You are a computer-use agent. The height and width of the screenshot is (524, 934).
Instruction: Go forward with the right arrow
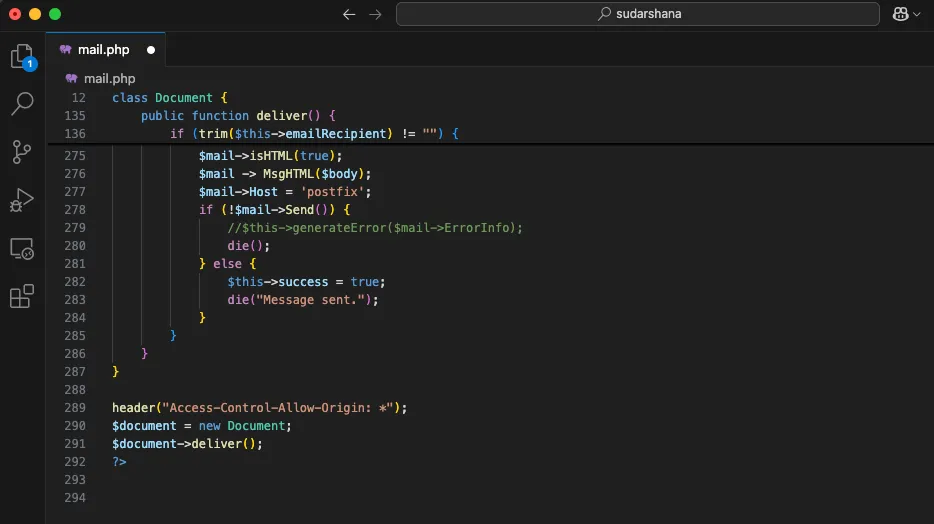click(375, 14)
